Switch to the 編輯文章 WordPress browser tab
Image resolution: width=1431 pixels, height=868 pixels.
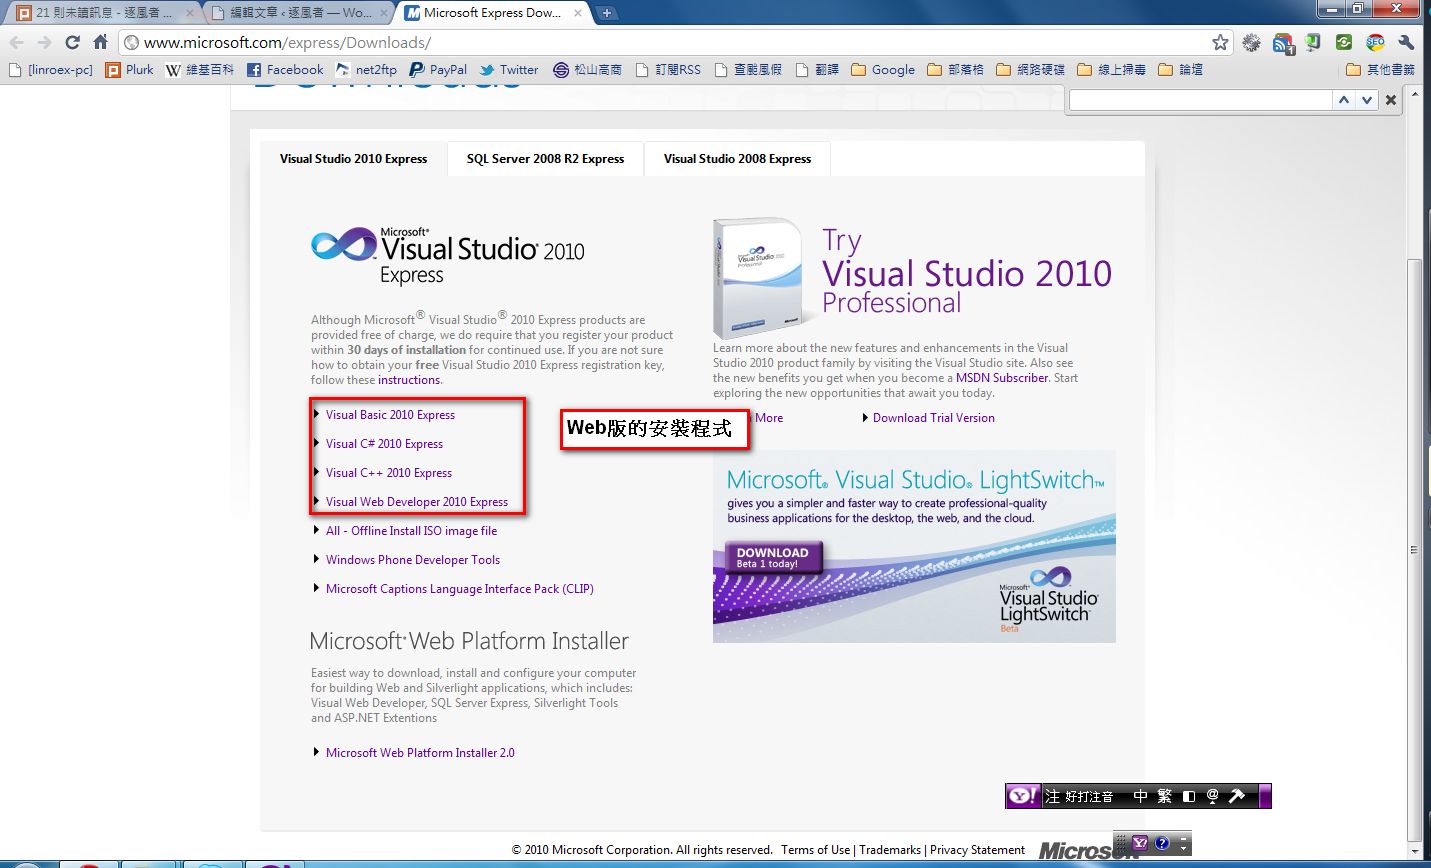[299, 13]
